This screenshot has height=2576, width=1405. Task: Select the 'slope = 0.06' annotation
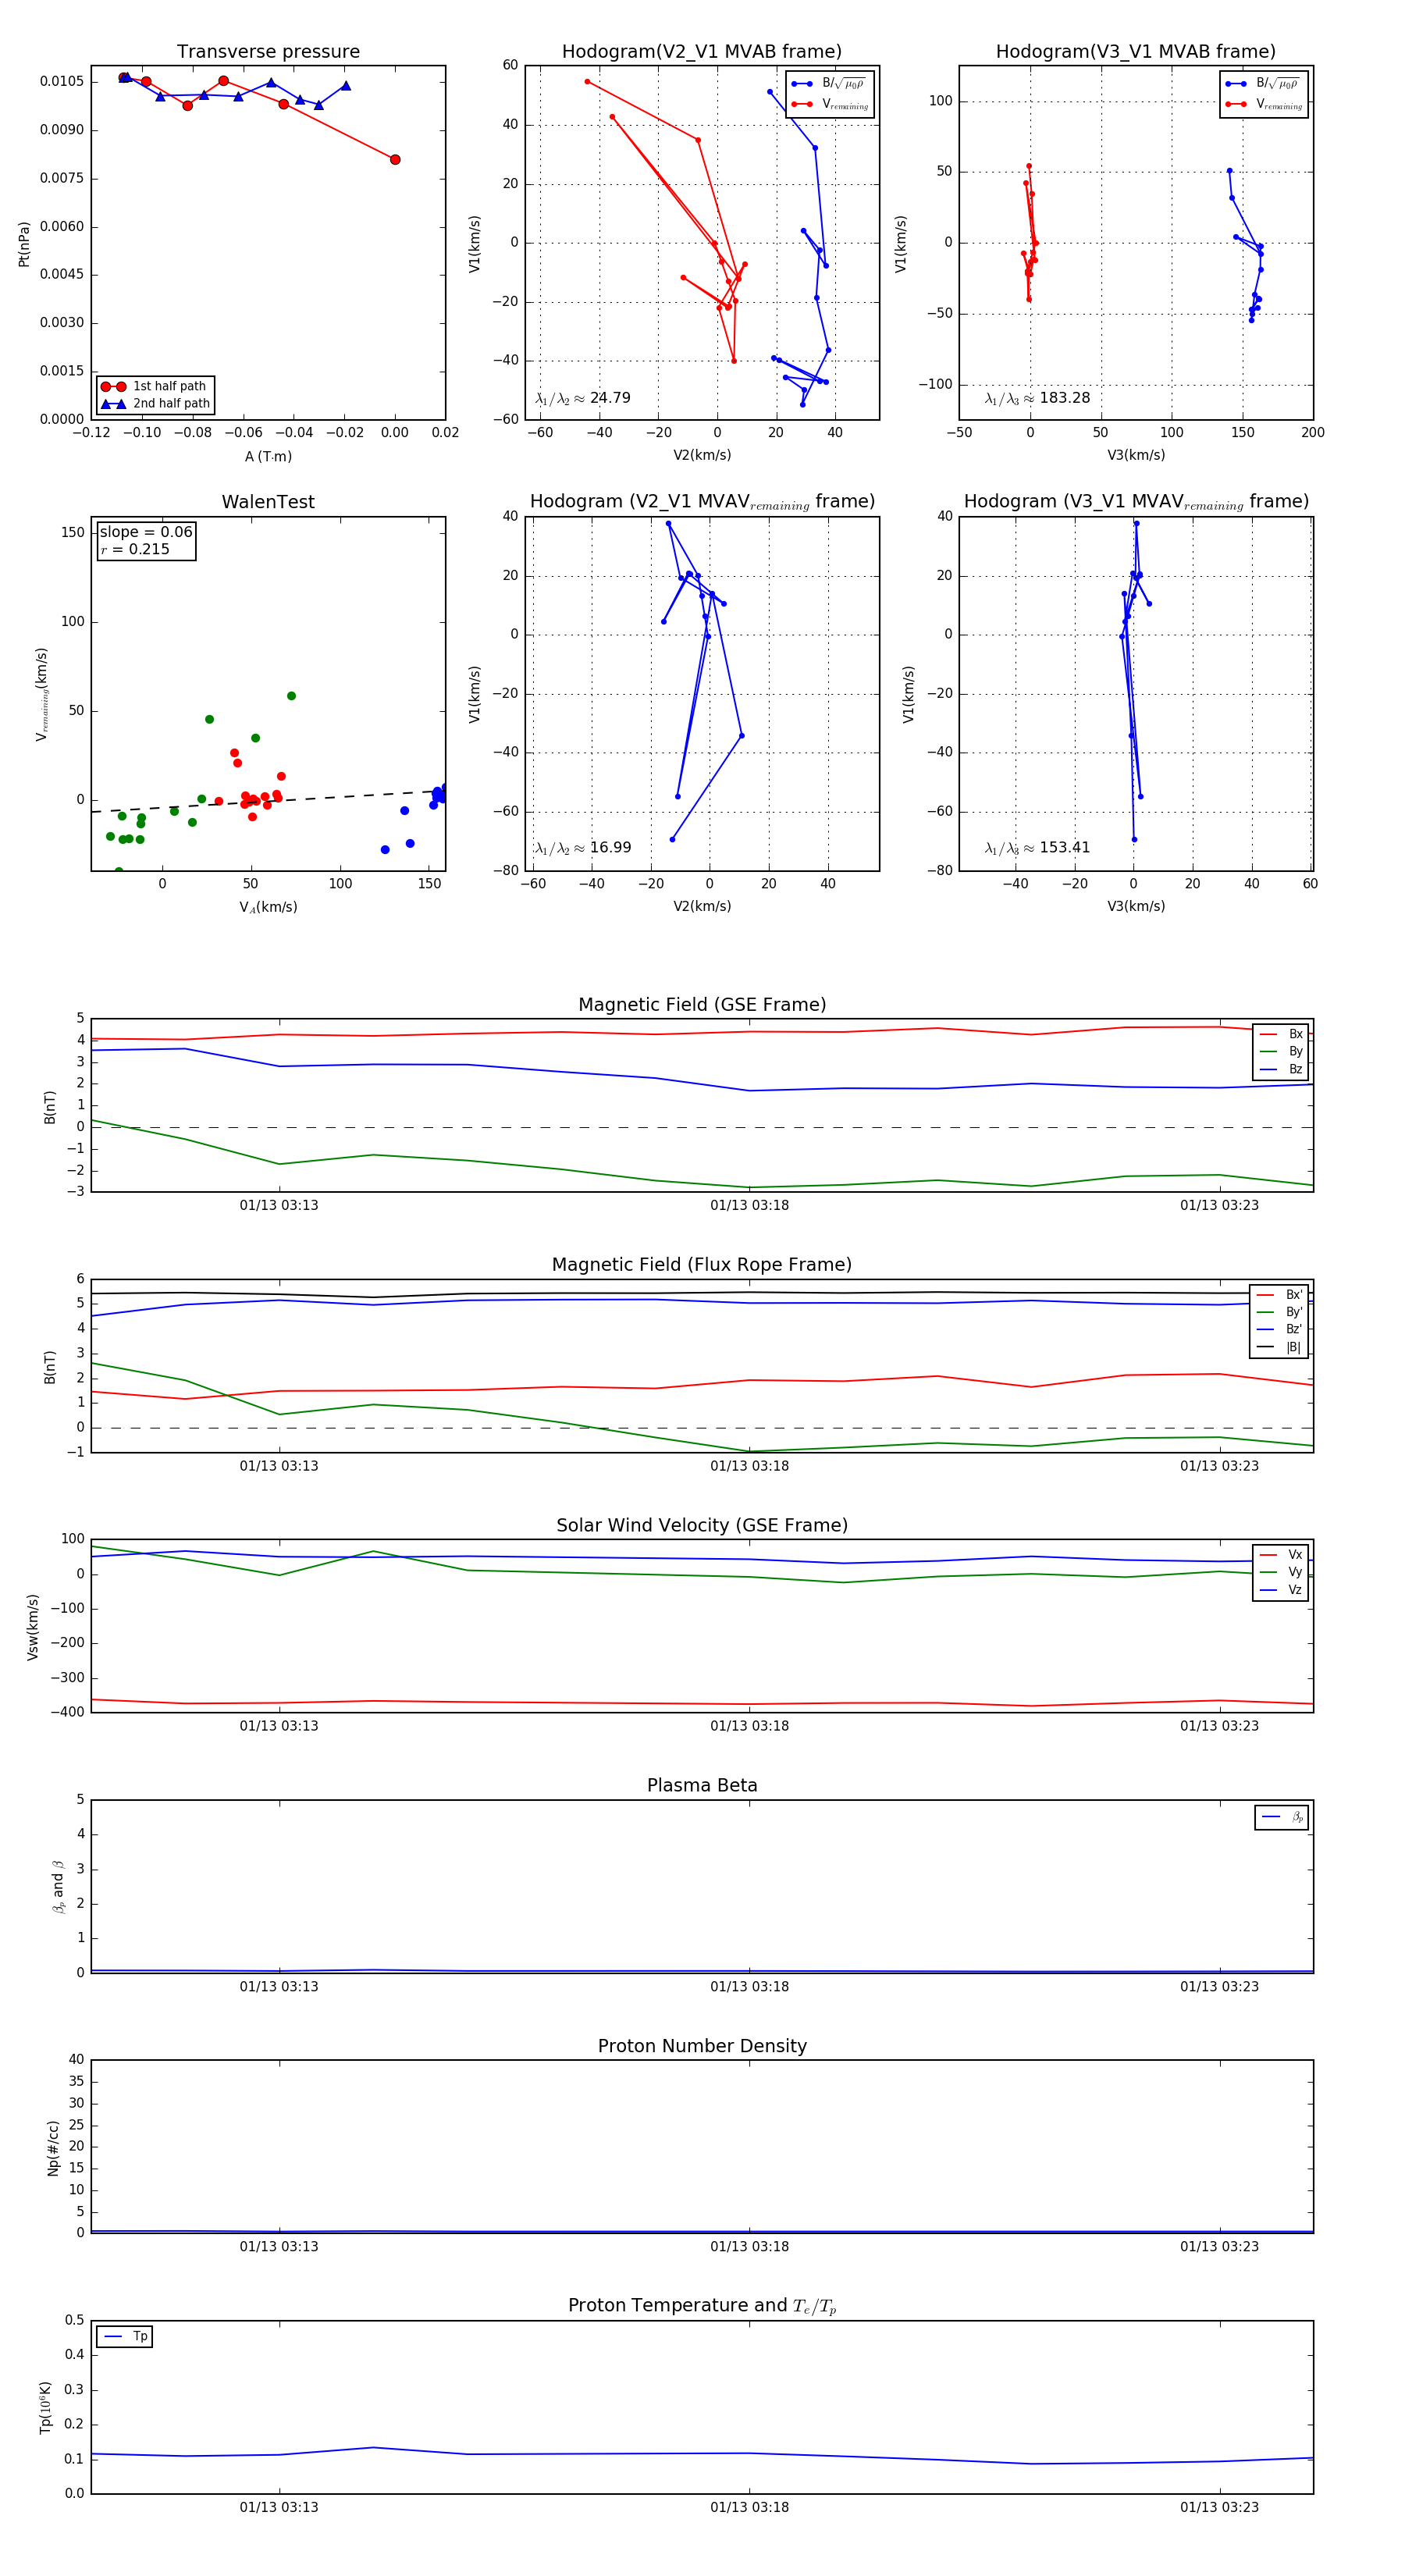146,532
